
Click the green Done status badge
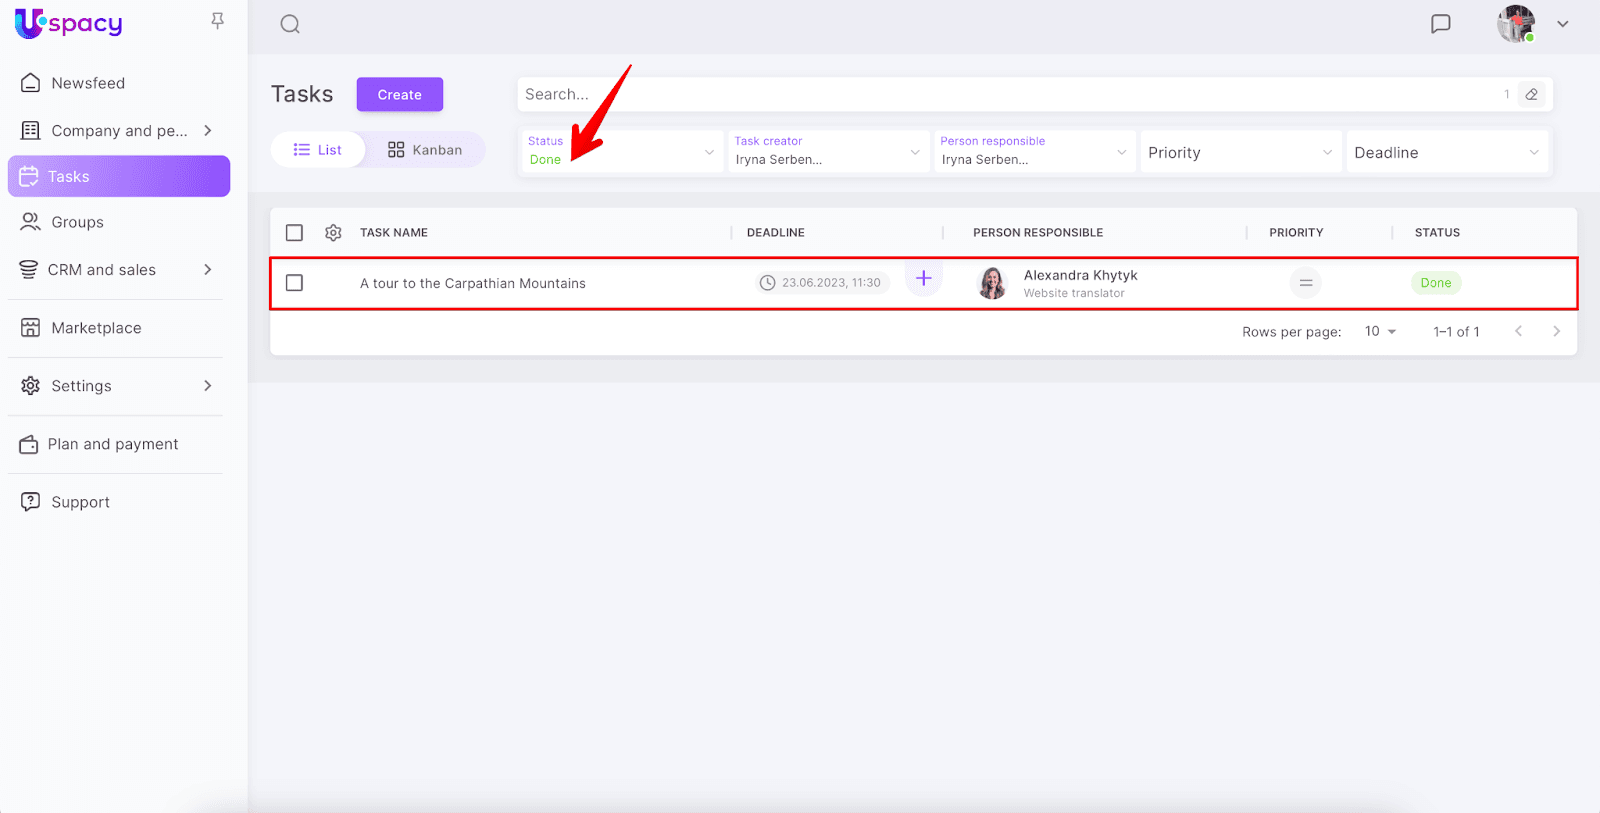[1435, 283]
